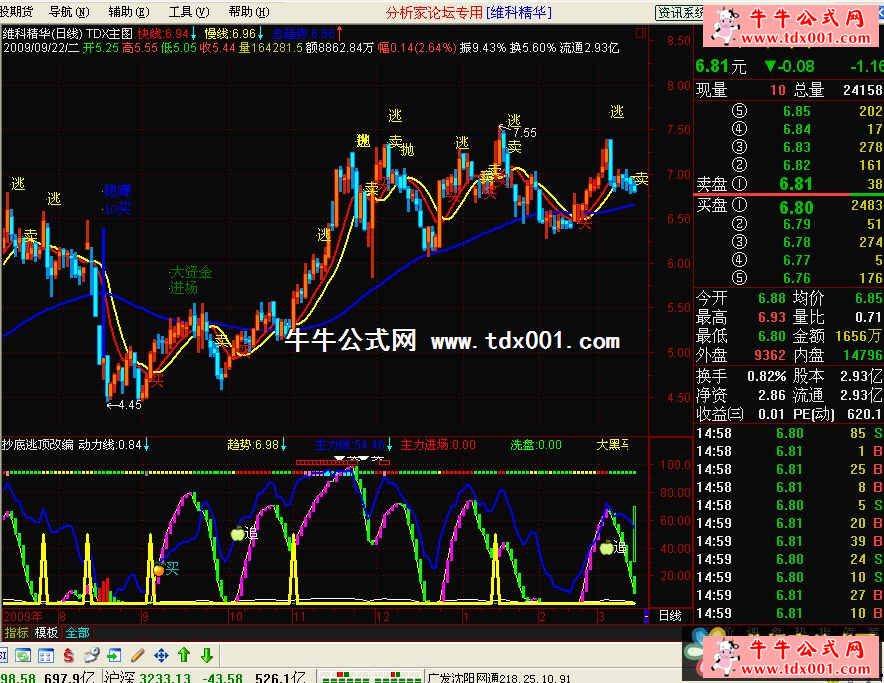
Task: Open the 工具(V) menu
Action: 189,11
